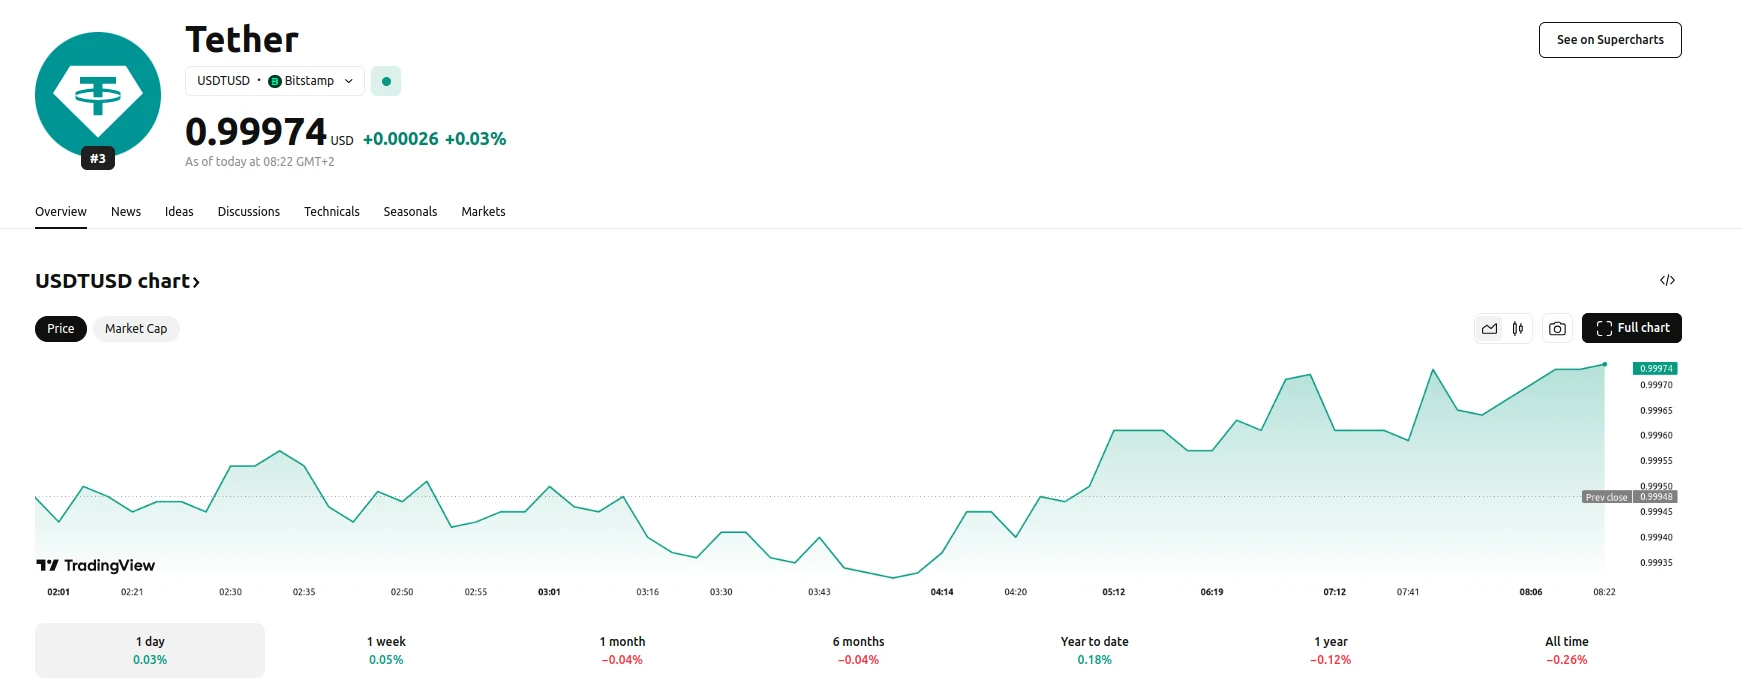Select the 1 day range
The height and width of the screenshot is (689, 1742).
point(150,650)
